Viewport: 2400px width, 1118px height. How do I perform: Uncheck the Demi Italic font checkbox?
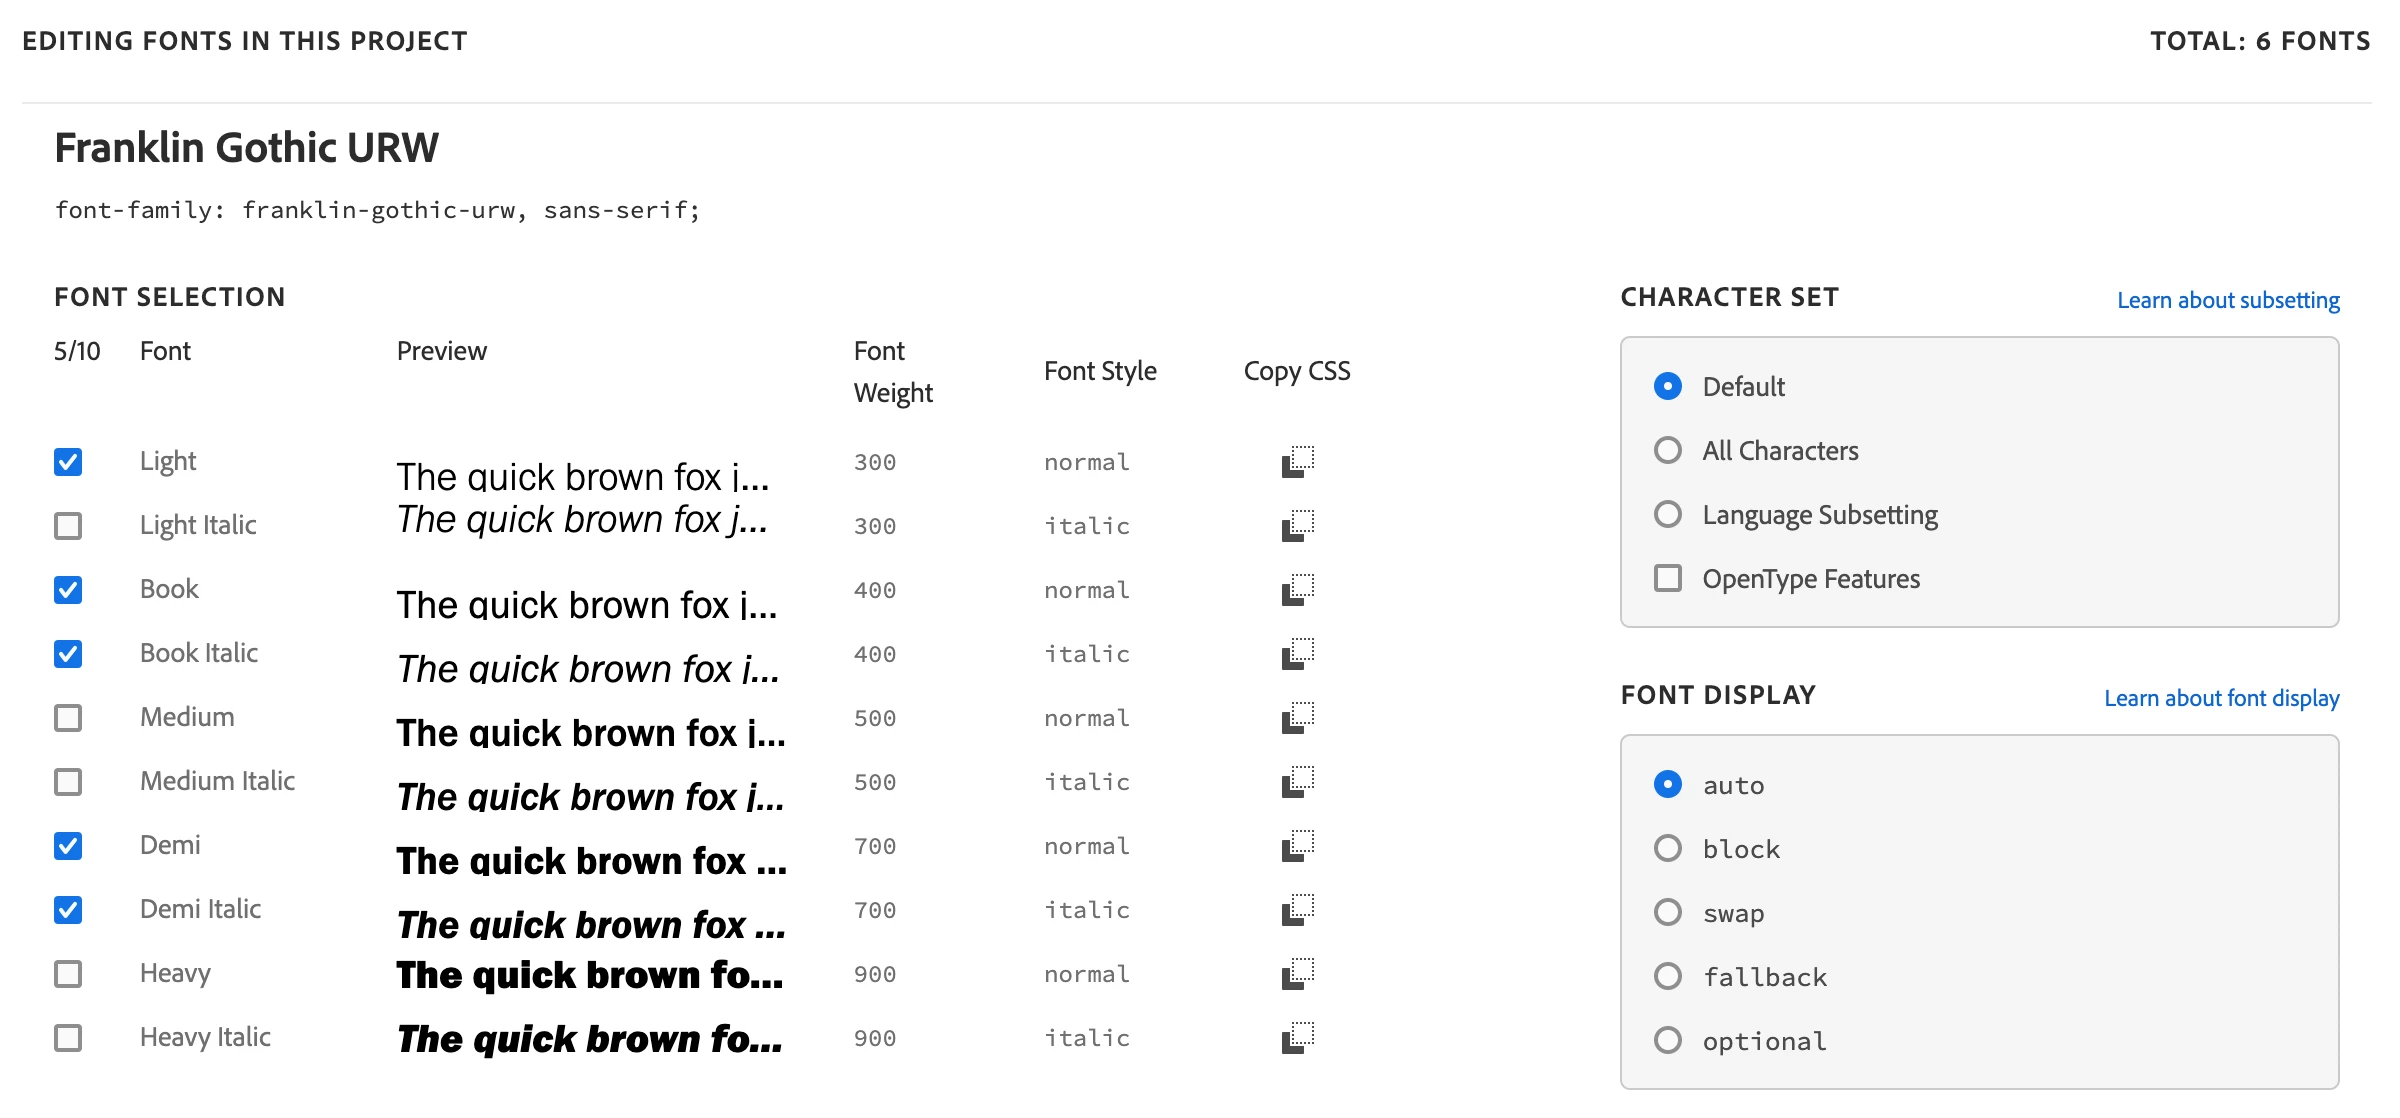pos(68,910)
